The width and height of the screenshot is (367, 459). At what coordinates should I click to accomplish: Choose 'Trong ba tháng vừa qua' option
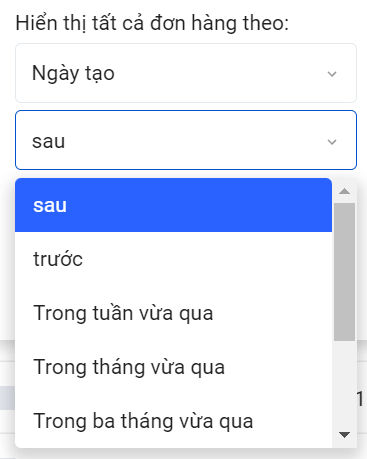coord(173,421)
